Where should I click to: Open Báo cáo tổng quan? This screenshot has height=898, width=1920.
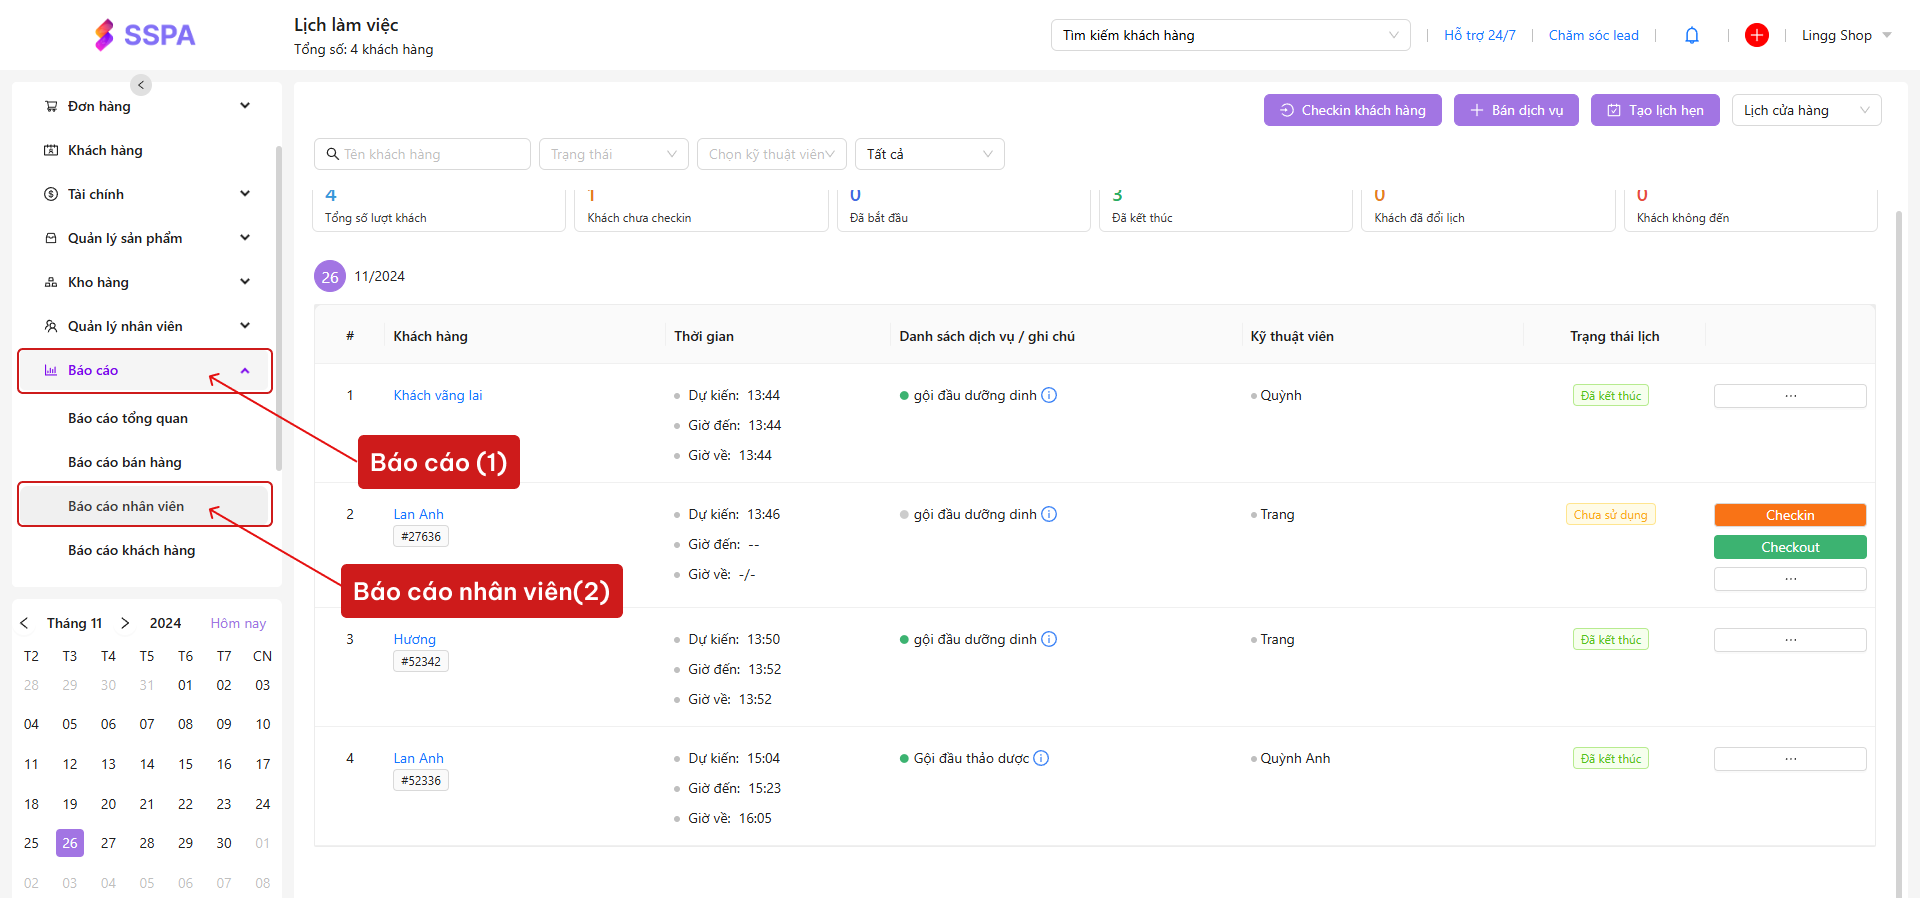pos(128,418)
